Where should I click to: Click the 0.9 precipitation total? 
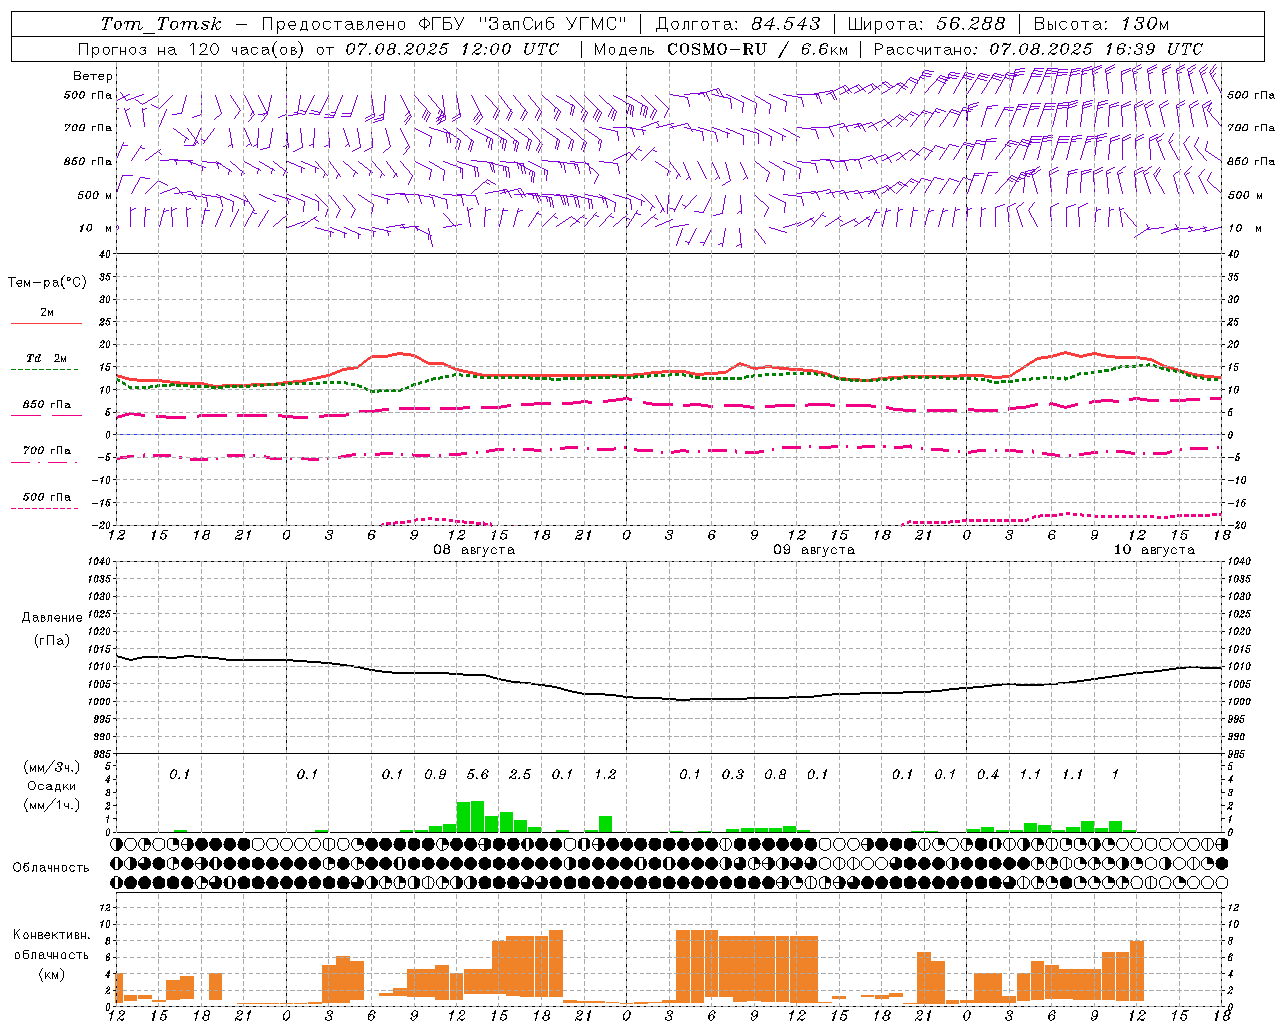[435, 774]
